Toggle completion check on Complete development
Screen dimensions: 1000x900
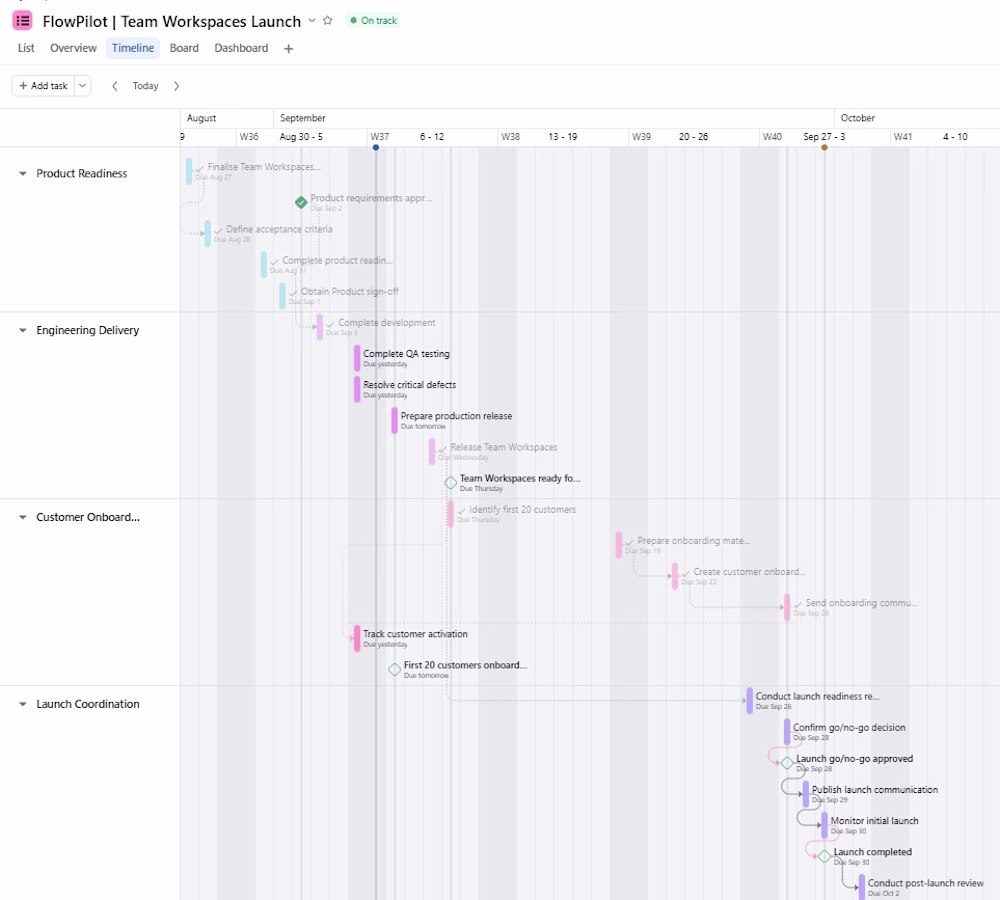[x=331, y=324]
